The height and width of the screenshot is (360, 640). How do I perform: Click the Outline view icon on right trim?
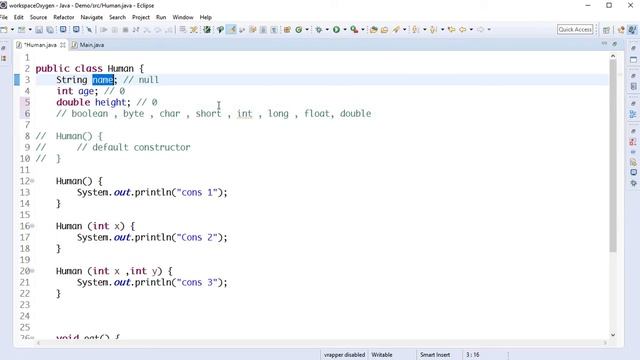click(633, 114)
